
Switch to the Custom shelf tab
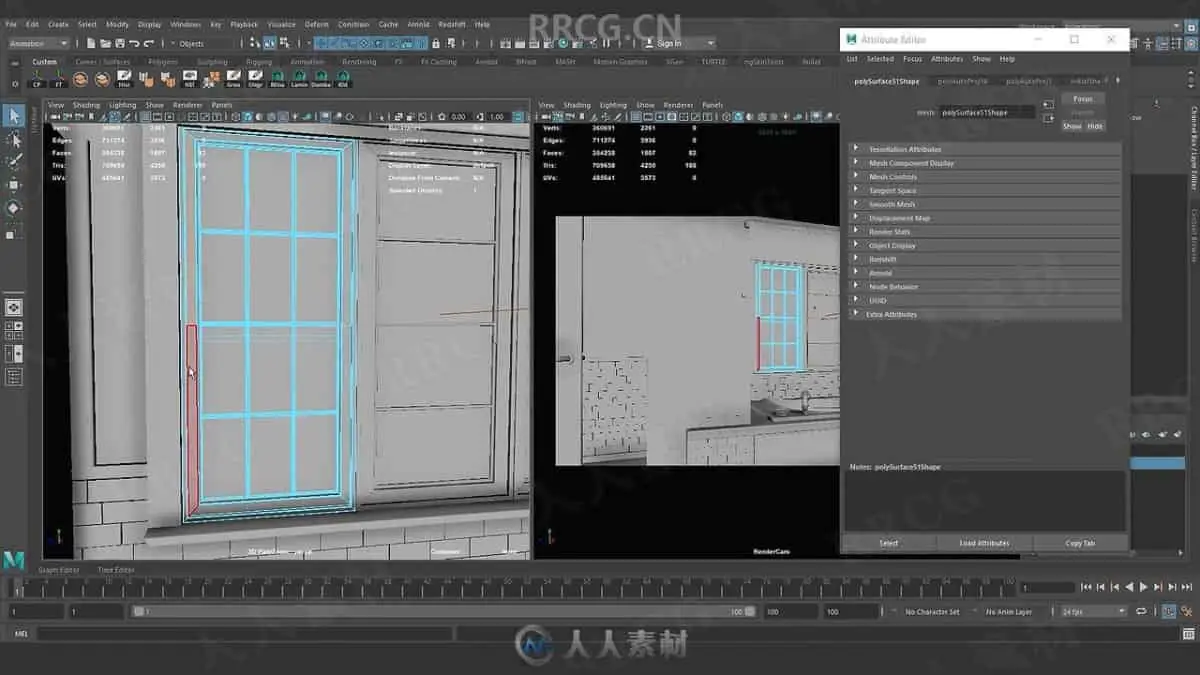click(44, 61)
